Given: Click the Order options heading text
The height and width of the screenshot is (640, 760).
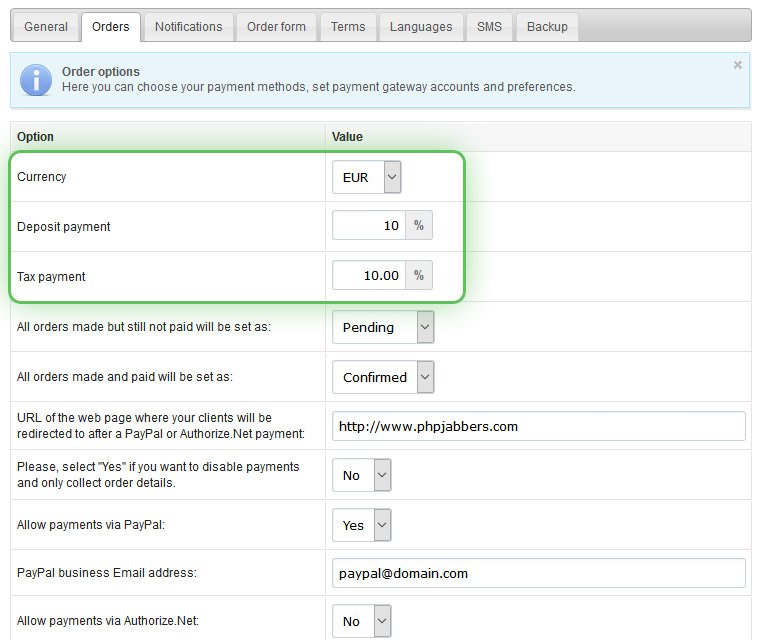Looking at the screenshot, I should coord(100,72).
